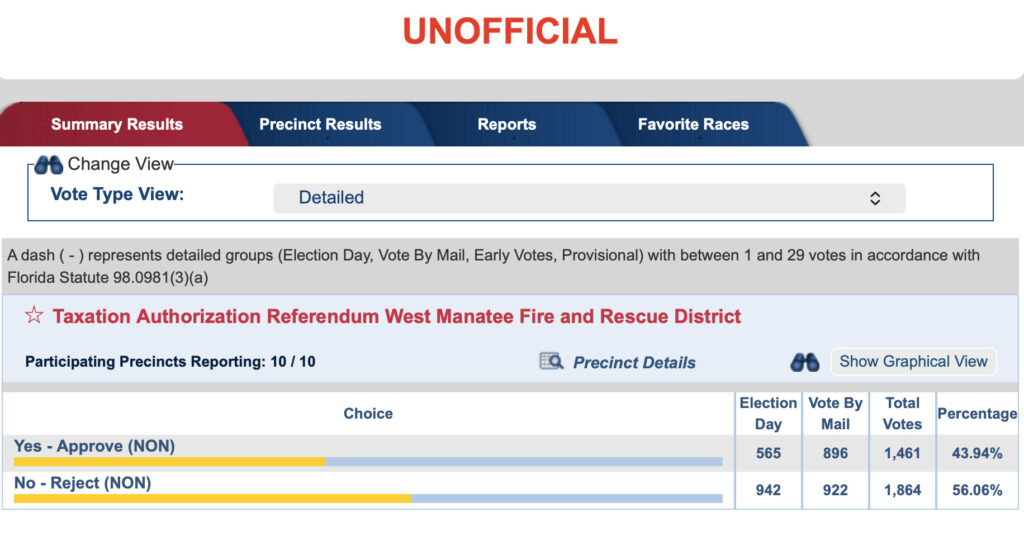This screenshot has height=555, width=1024.
Task: Click the Election Day column header
Action: click(x=768, y=413)
